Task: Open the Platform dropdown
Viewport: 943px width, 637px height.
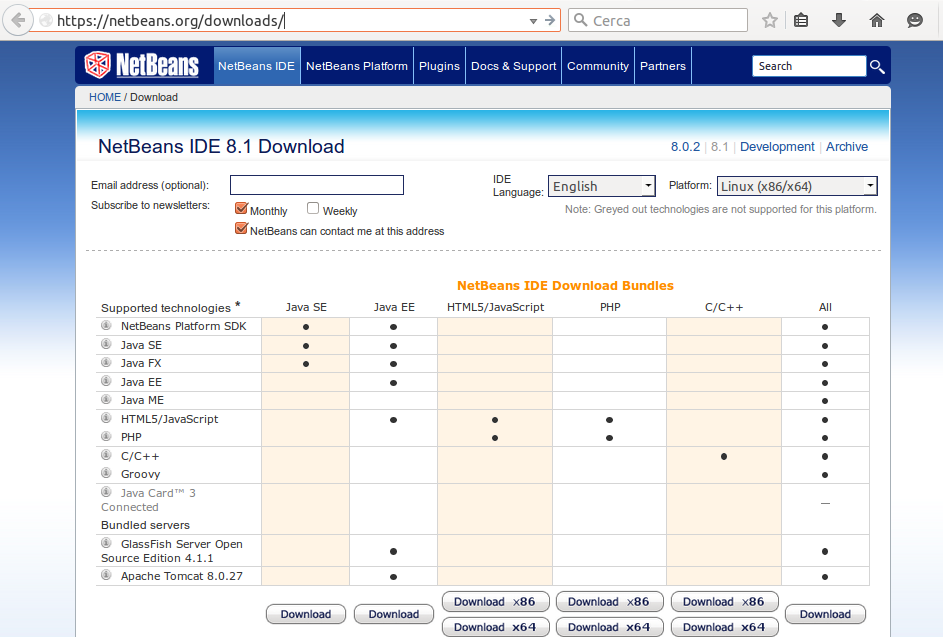Action: (797, 186)
